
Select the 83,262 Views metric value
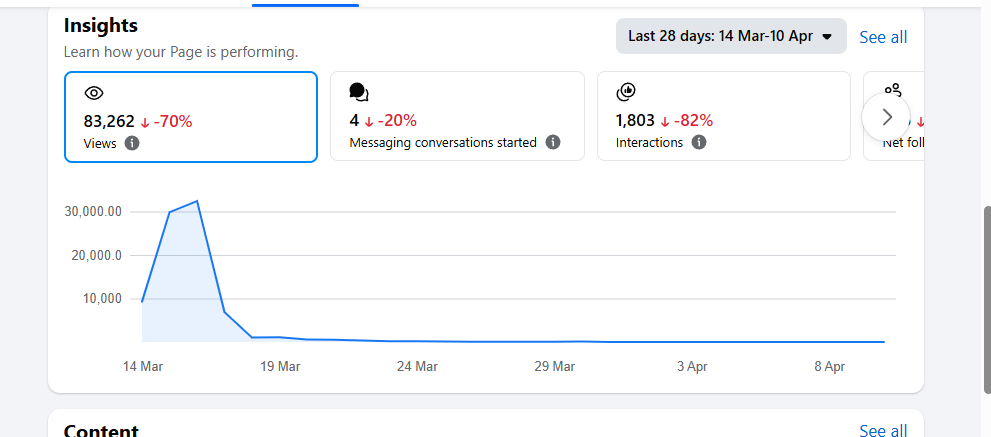pyautogui.click(x=109, y=121)
